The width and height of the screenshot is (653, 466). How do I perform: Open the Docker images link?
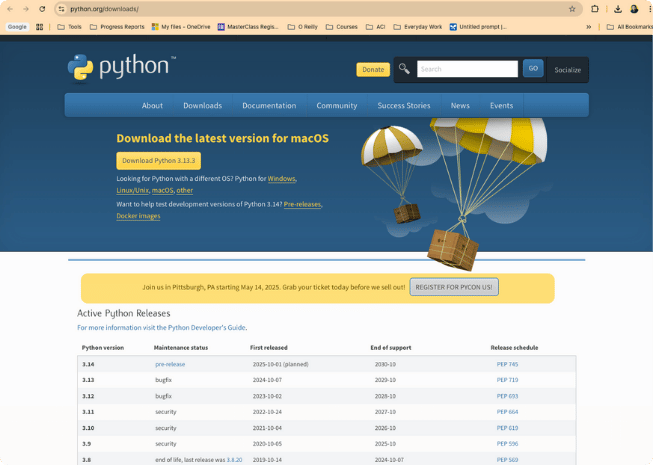(138, 216)
